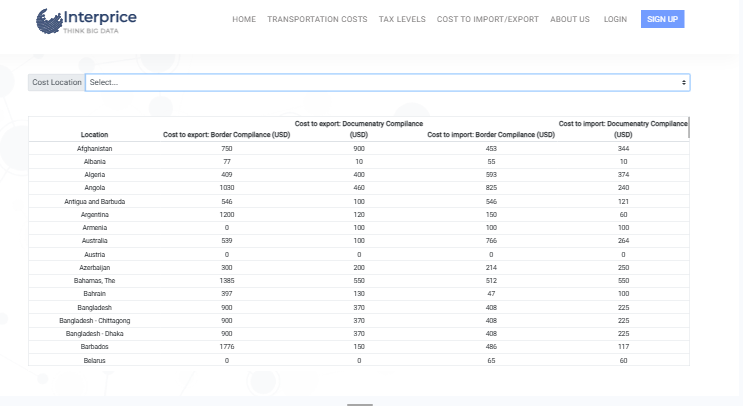Click Bahamas export border value 1385
Screen dimensions: 743x406
pos(227,280)
